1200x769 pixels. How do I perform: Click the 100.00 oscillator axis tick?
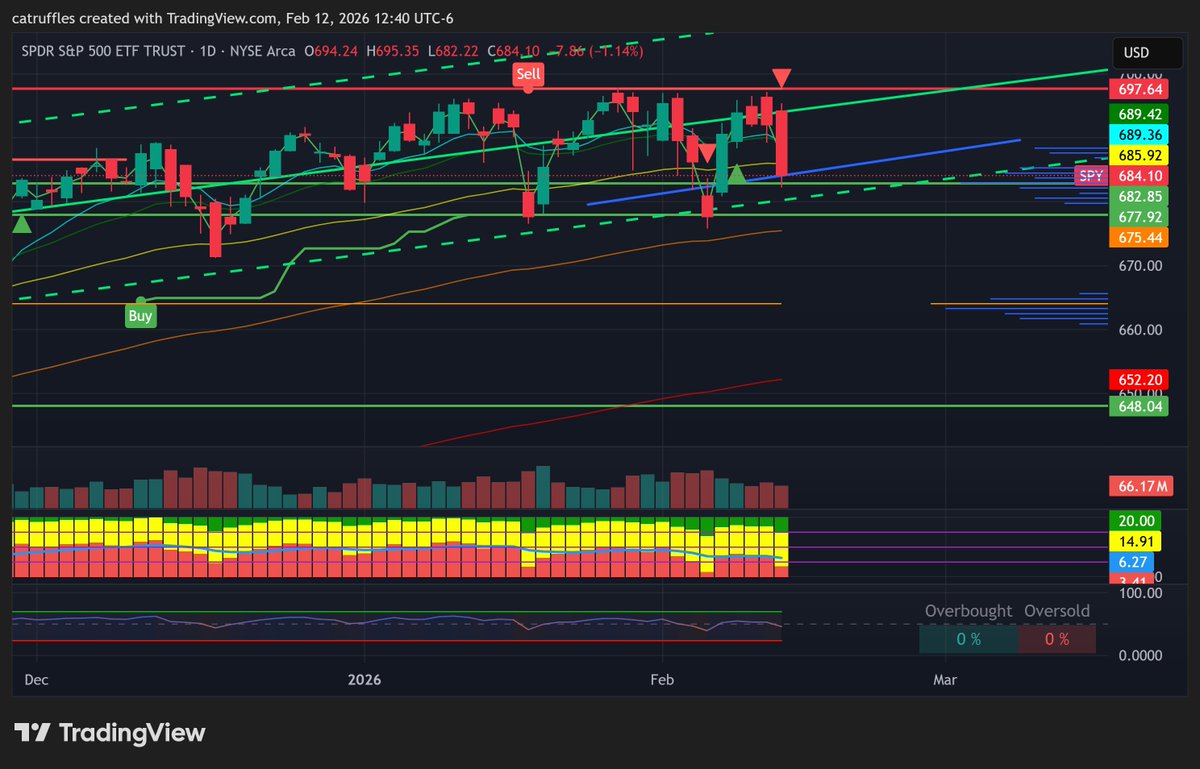click(1140, 592)
